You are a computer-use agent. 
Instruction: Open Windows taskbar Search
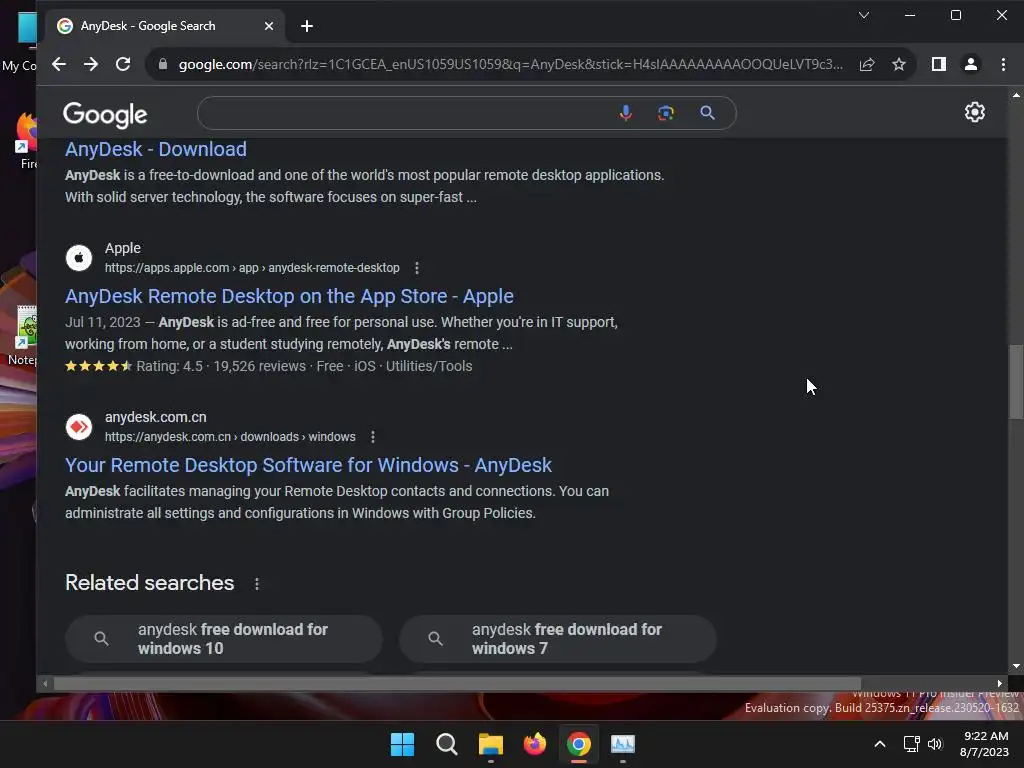point(447,744)
